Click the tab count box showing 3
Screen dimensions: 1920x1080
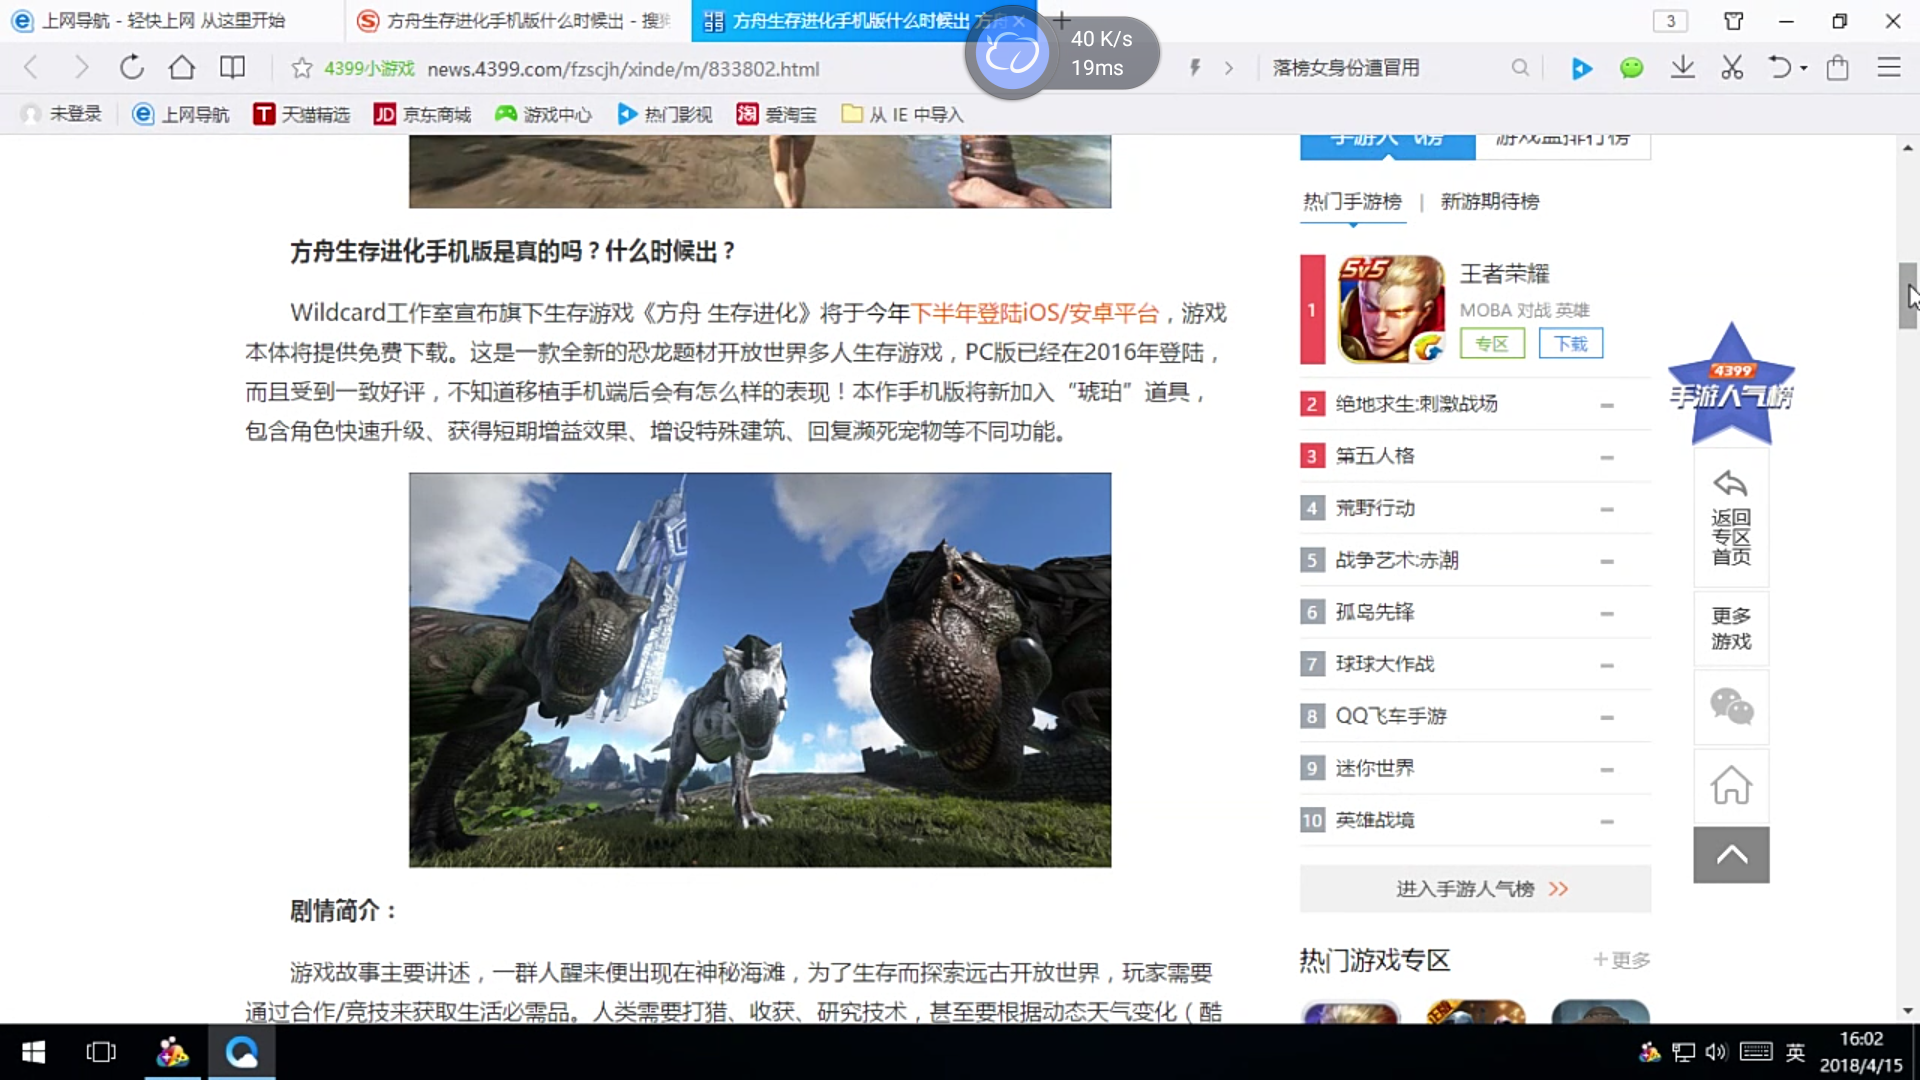click(x=1670, y=21)
